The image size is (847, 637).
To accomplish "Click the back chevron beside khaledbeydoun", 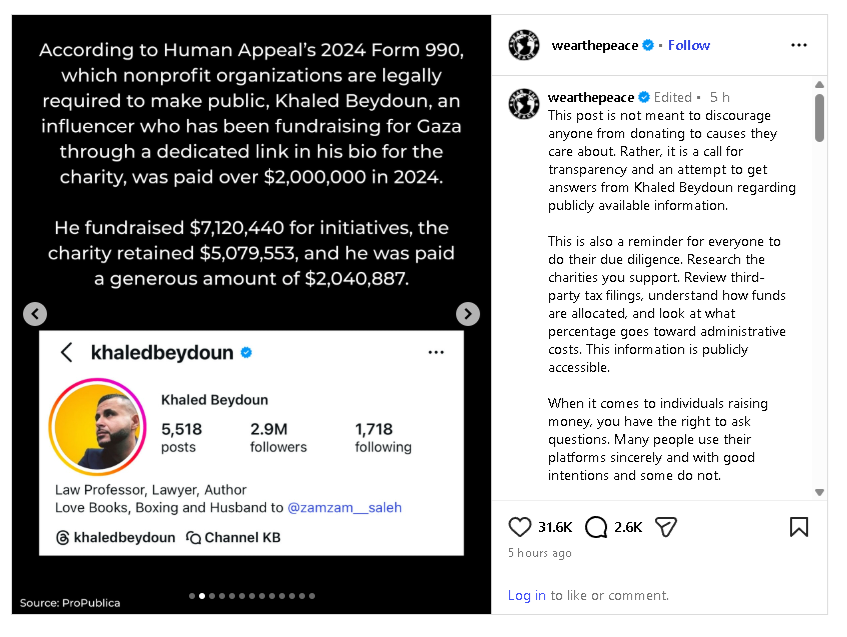I will tap(66, 352).
